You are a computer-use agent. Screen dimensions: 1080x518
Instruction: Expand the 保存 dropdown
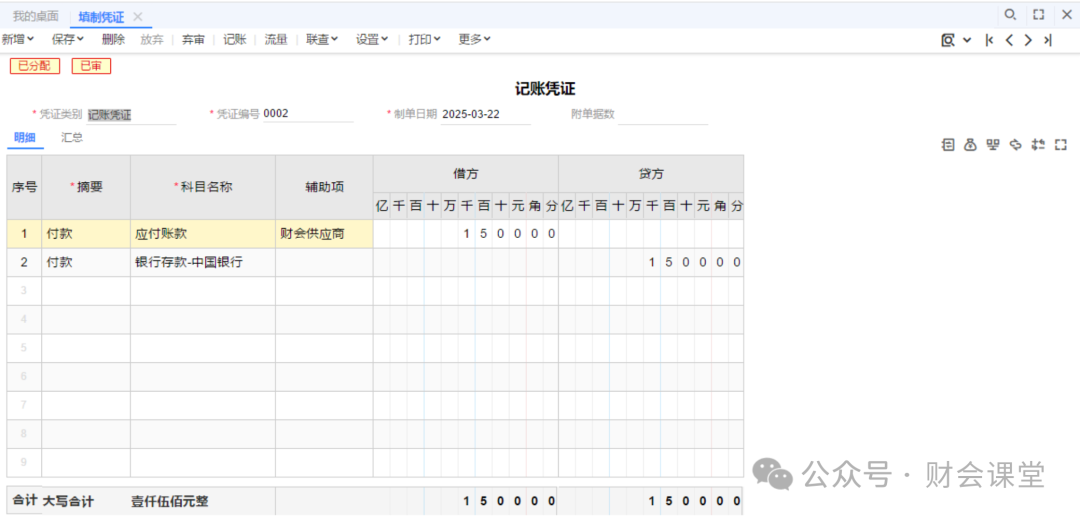point(68,39)
